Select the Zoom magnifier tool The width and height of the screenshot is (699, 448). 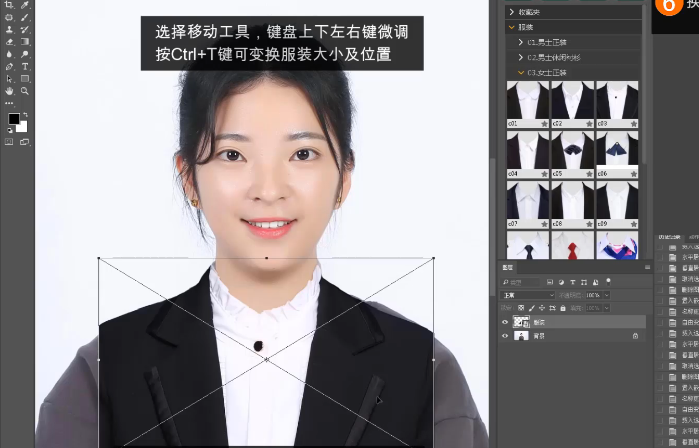click(25, 91)
